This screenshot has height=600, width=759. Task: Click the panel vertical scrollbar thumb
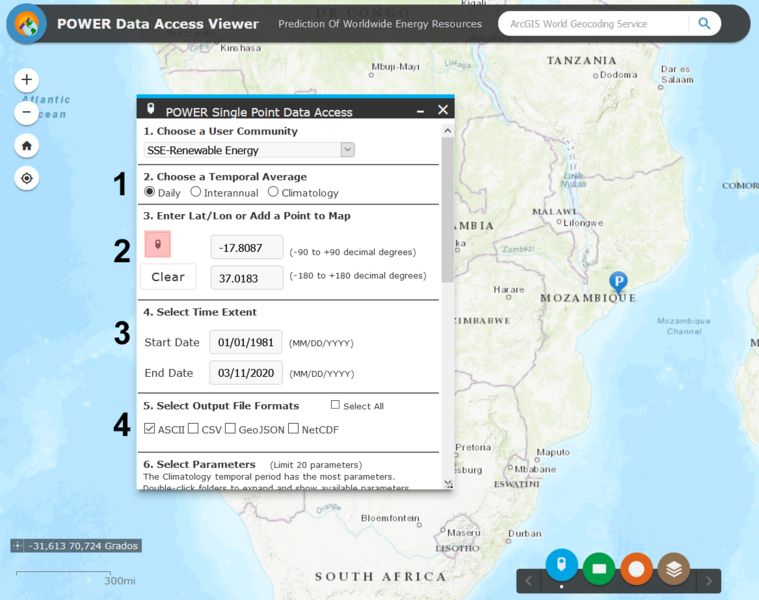coord(448,210)
